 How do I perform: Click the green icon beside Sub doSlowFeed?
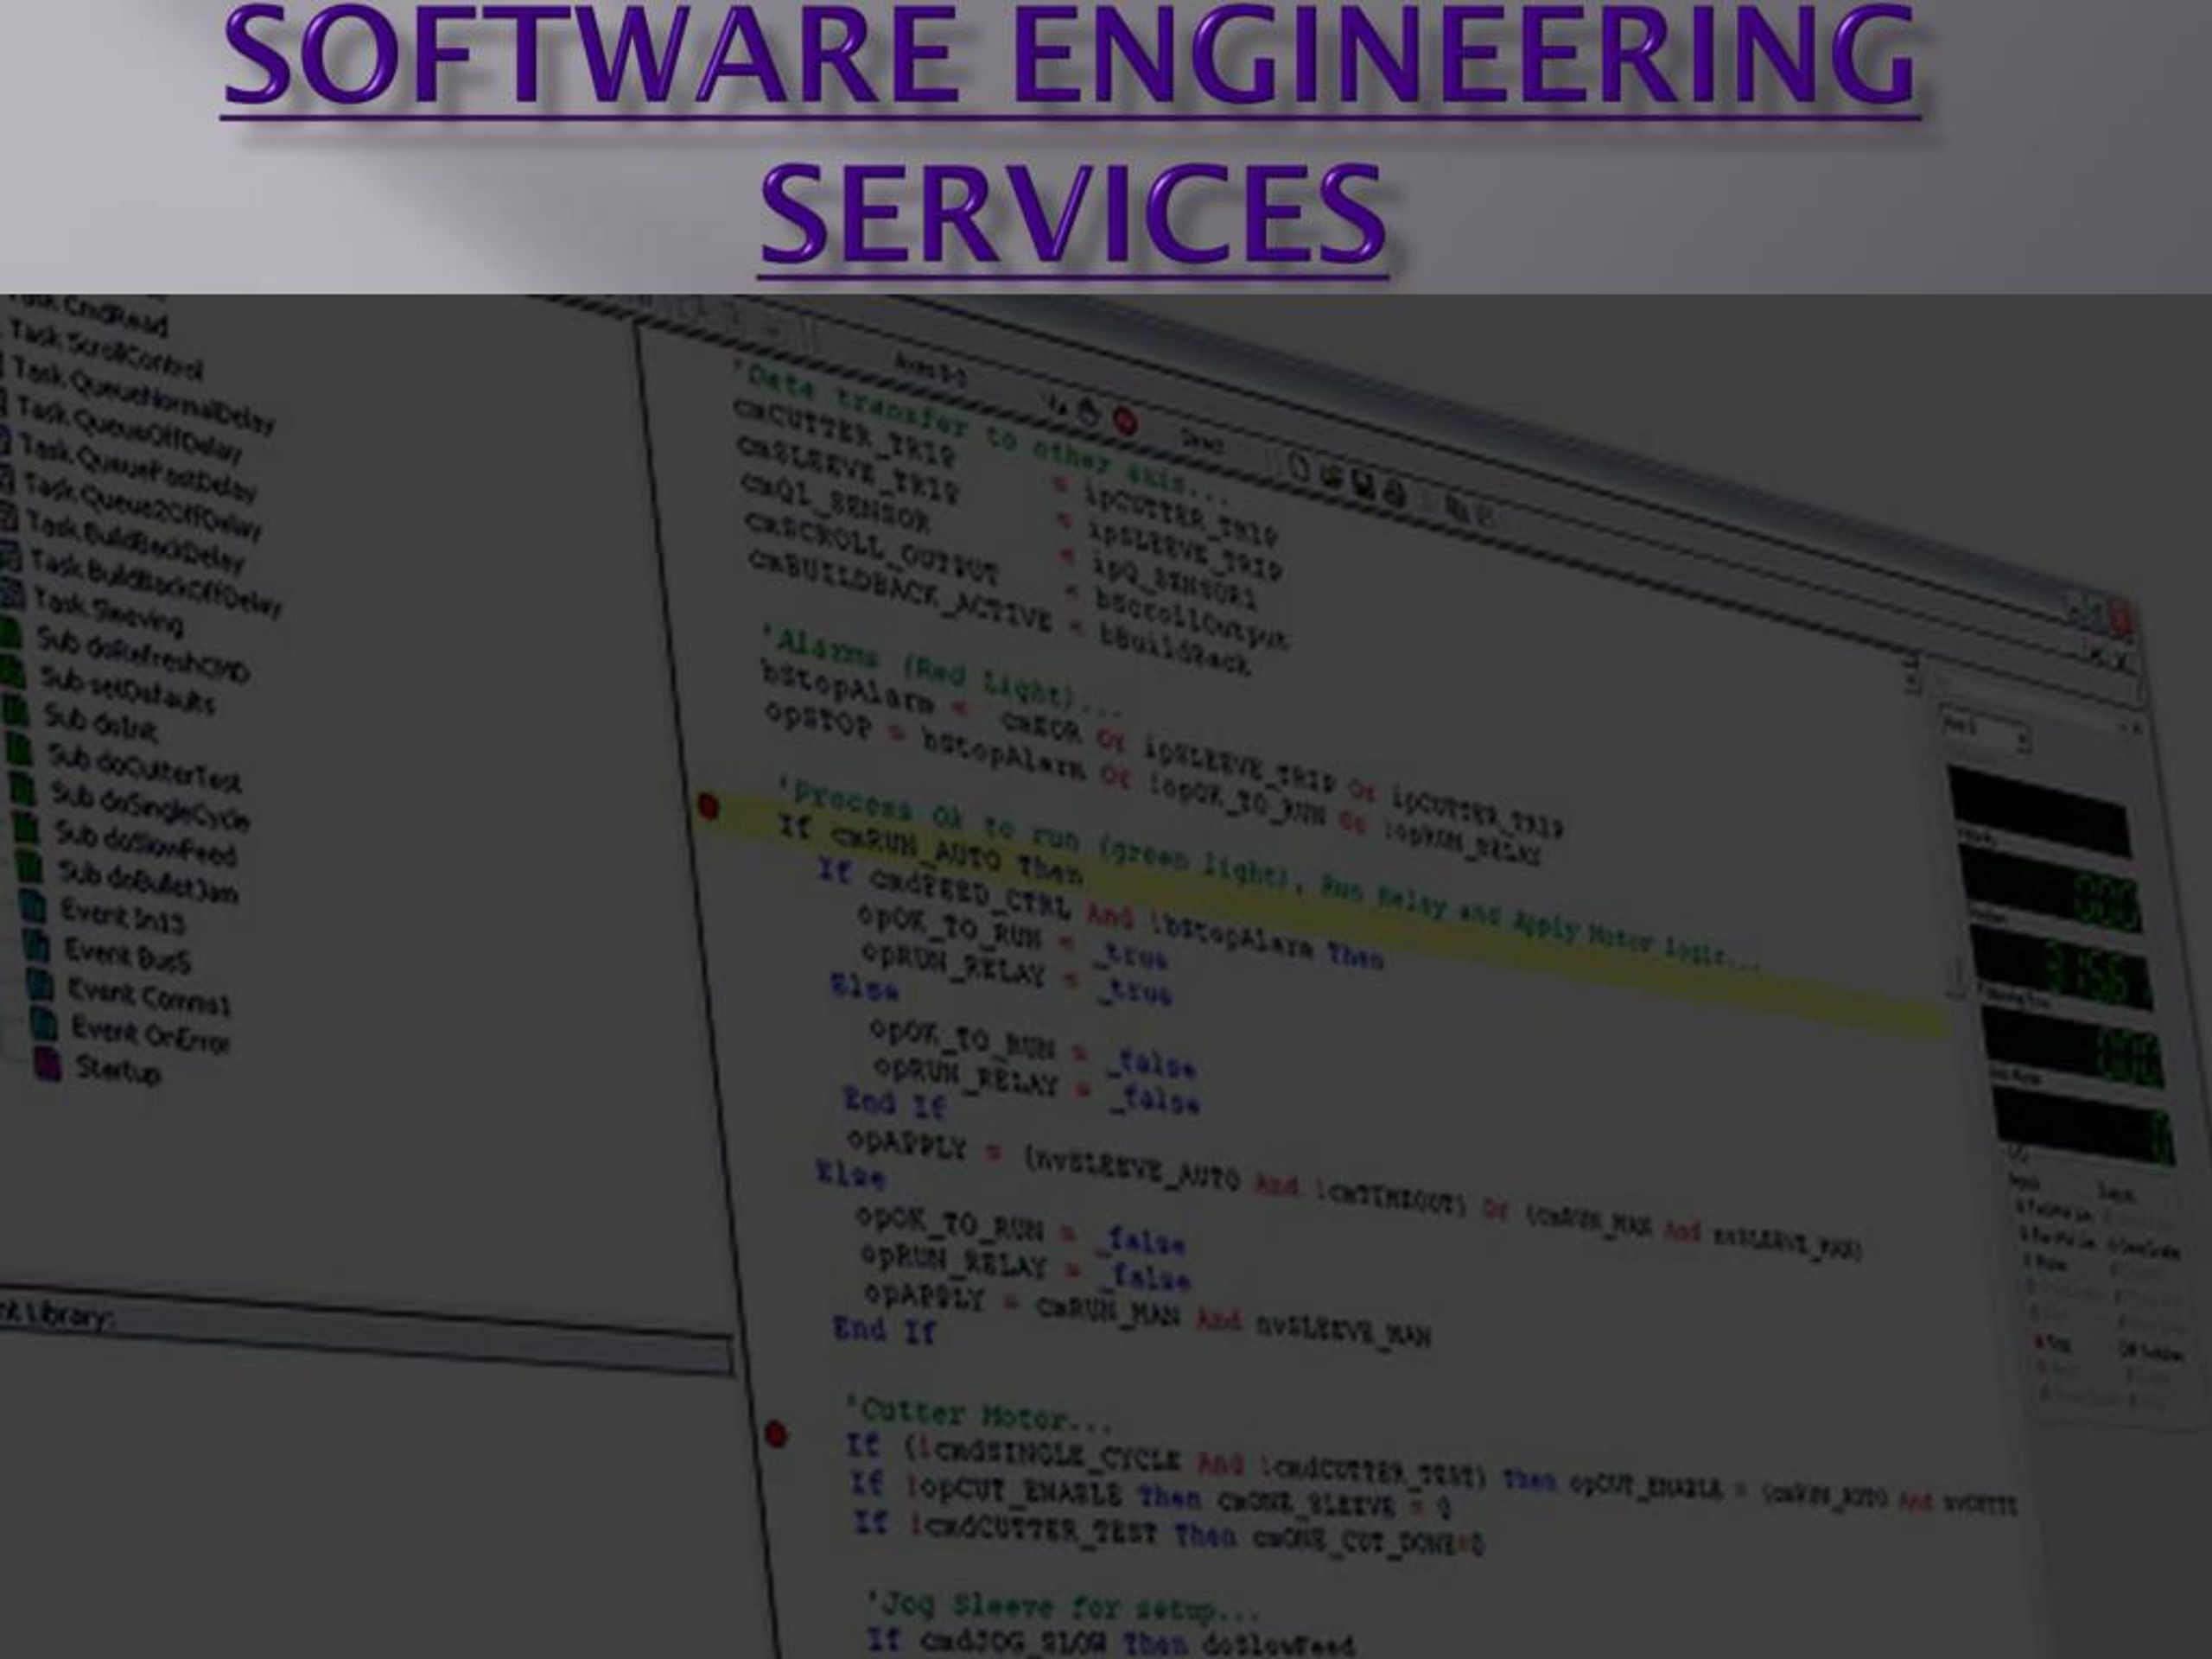[27, 828]
